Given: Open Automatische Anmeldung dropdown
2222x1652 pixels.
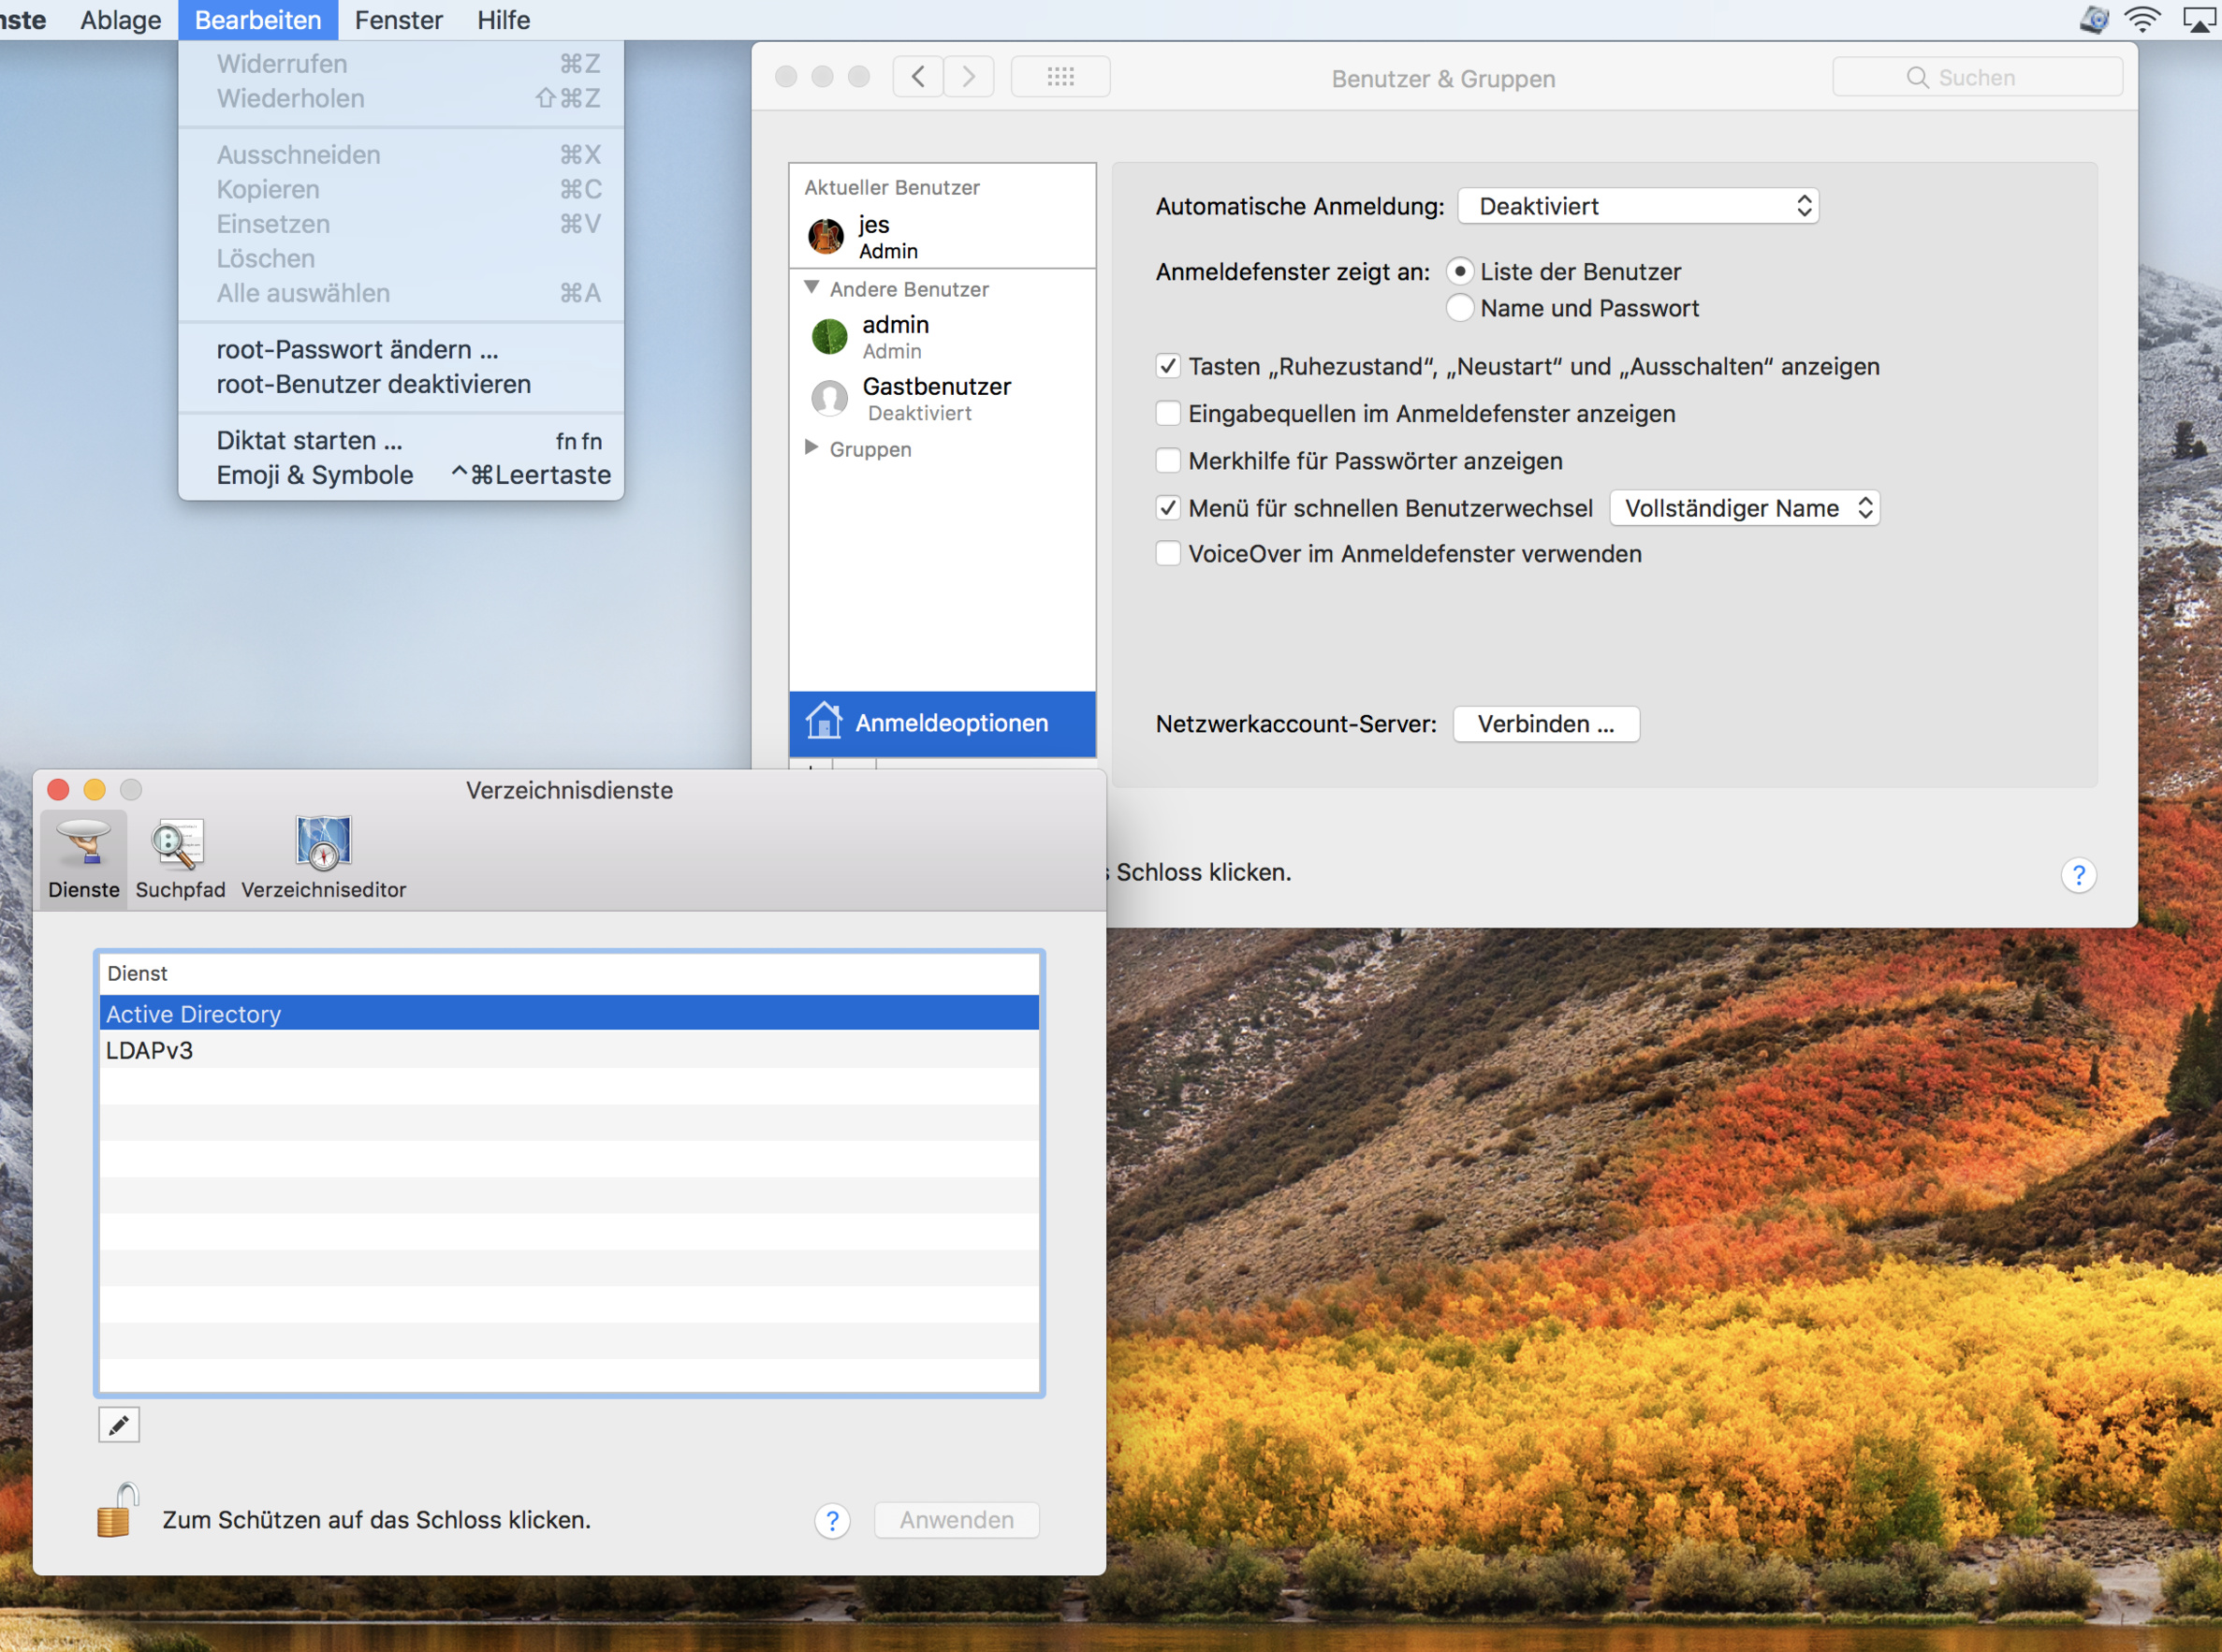Looking at the screenshot, I should click(x=1637, y=206).
